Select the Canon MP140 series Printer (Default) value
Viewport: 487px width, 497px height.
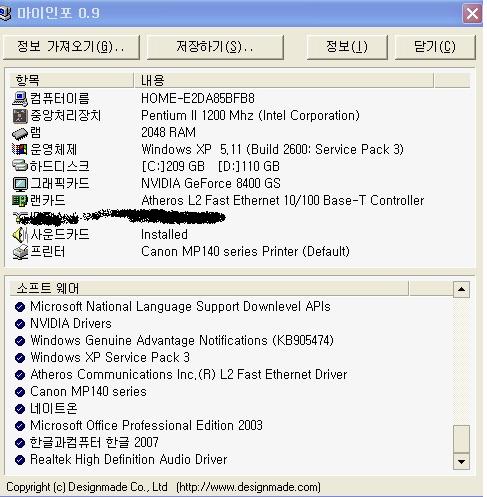click(245, 252)
